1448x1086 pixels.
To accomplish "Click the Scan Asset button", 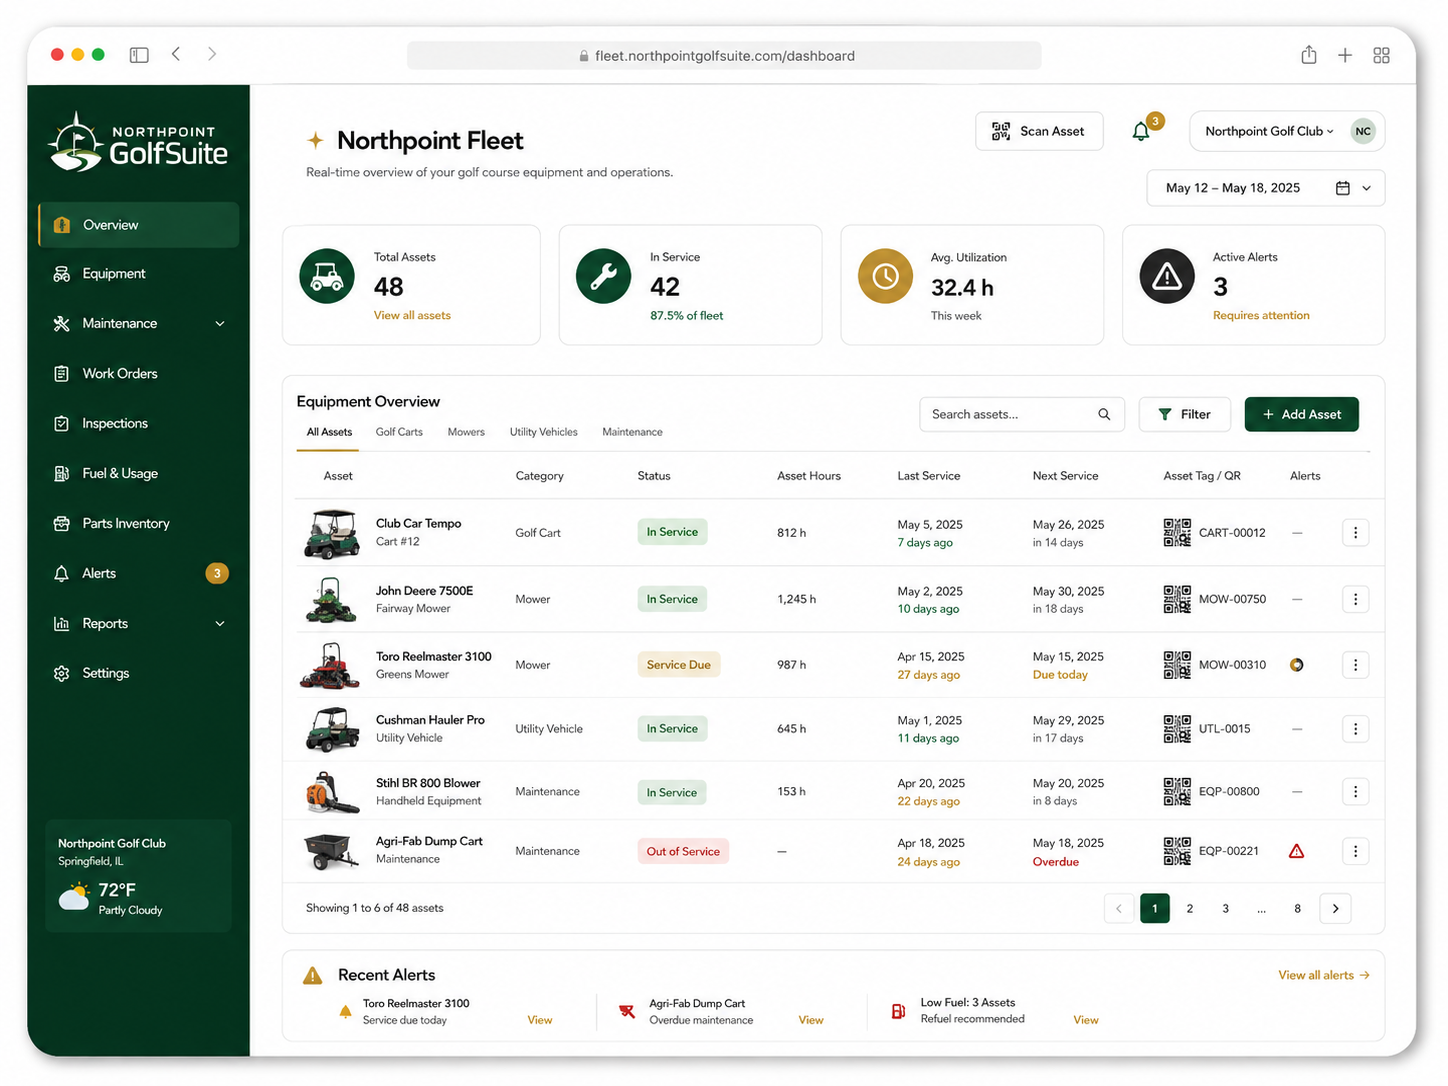I will (x=1039, y=131).
